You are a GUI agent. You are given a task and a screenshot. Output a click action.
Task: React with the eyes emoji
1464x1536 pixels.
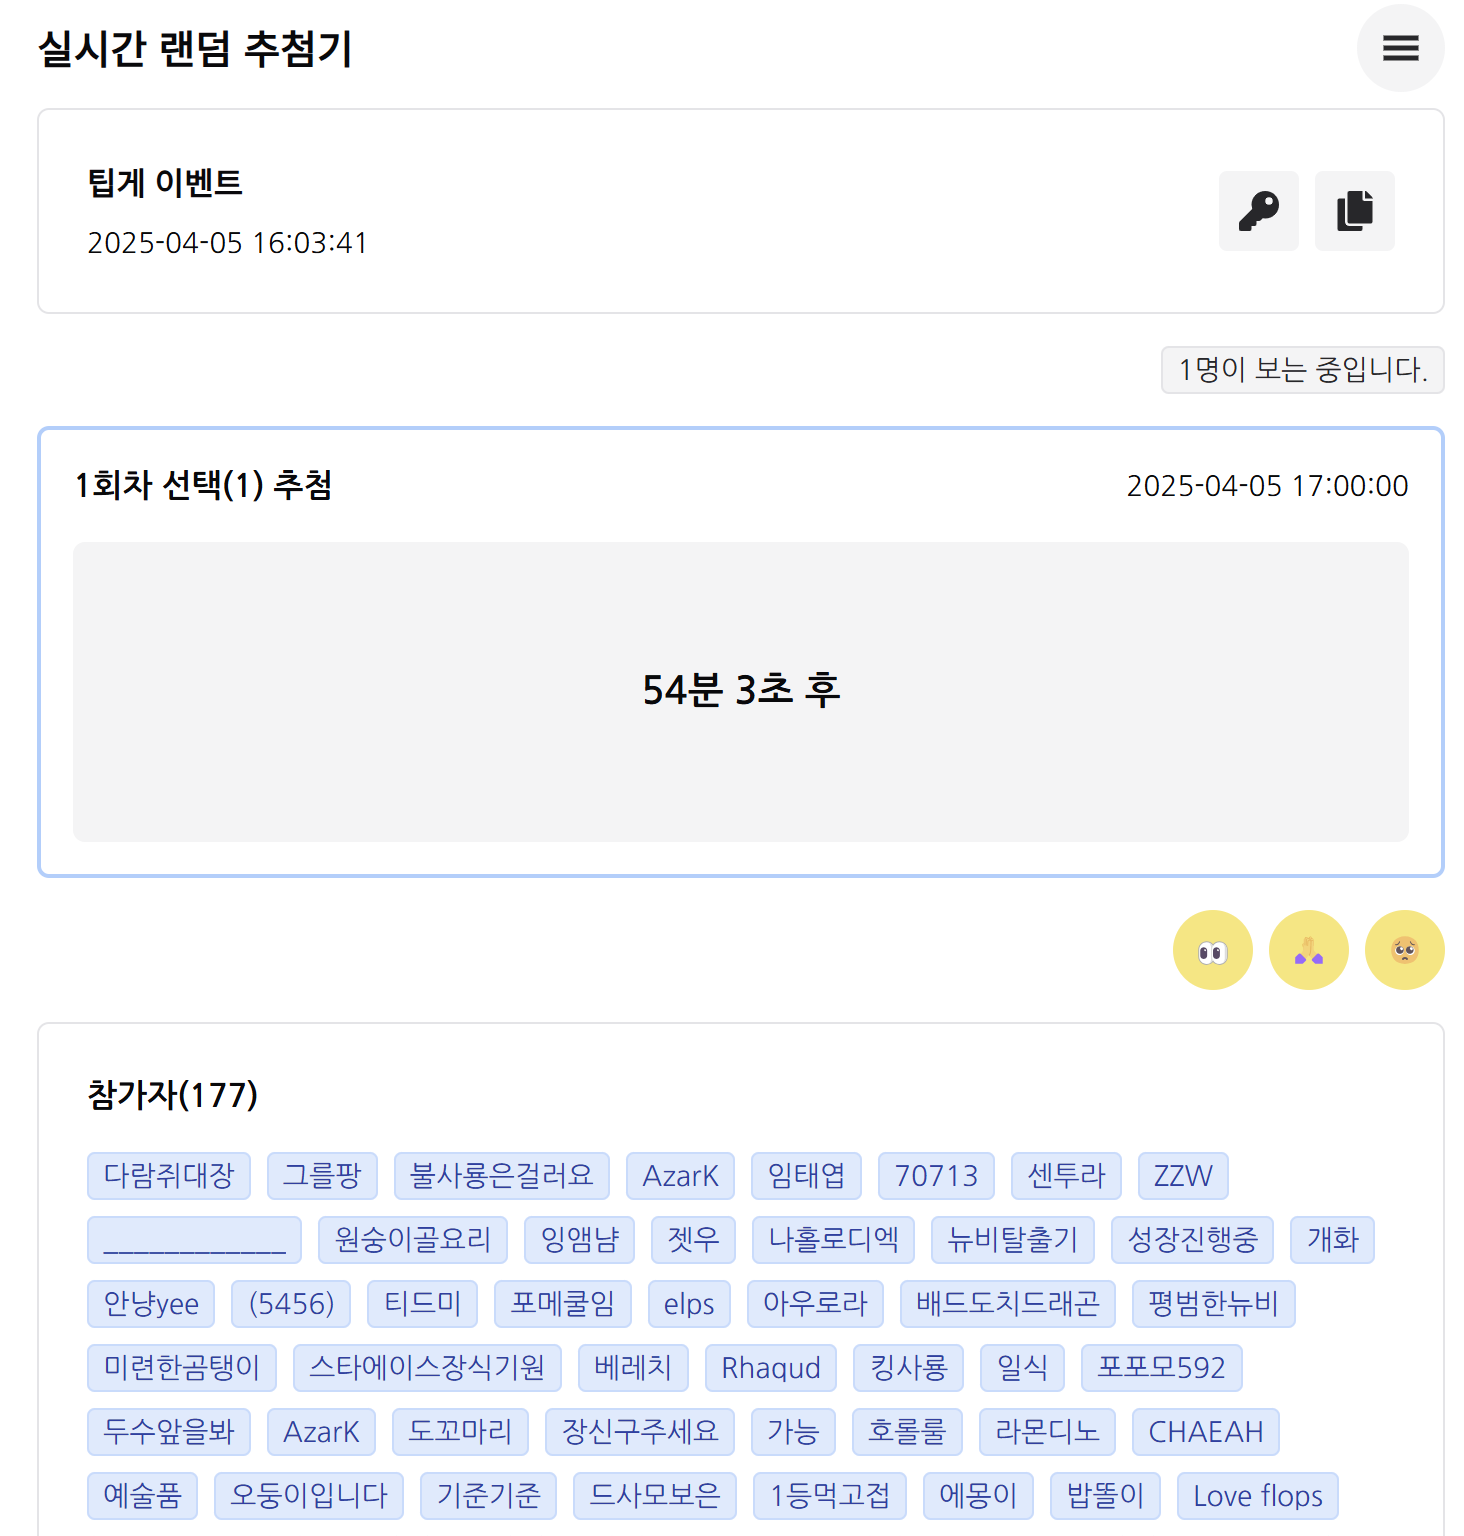coord(1212,950)
